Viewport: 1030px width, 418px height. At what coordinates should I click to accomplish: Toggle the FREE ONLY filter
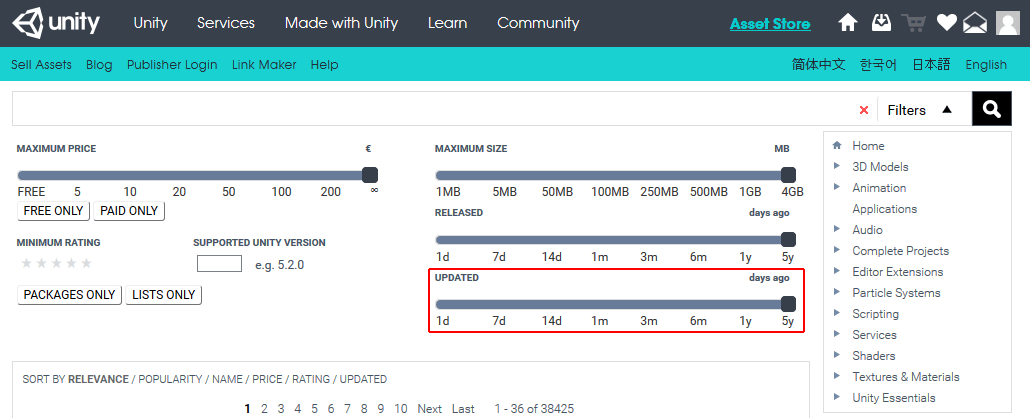(53, 211)
